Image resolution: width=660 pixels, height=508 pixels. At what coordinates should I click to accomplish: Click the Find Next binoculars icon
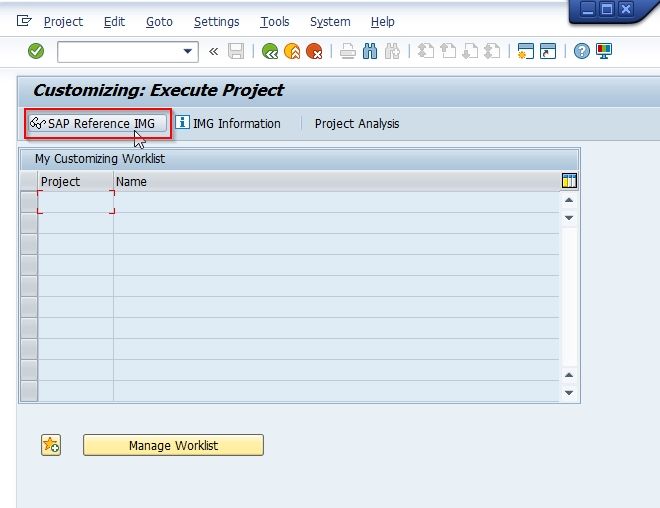coord(392,51)
